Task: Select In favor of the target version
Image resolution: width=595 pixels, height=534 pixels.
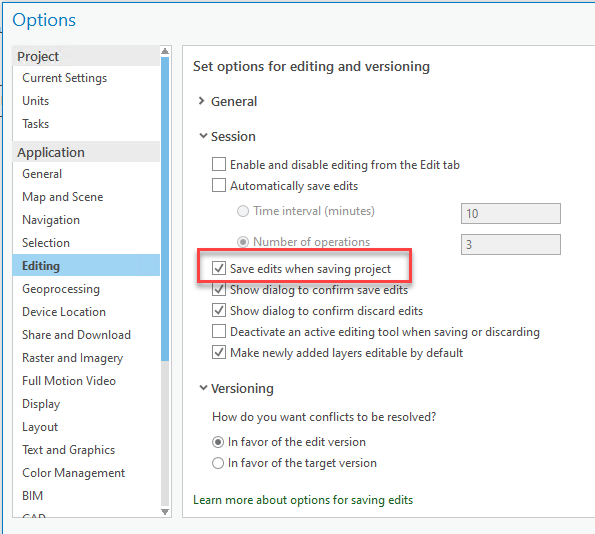Action: click(x=218, y=463)
